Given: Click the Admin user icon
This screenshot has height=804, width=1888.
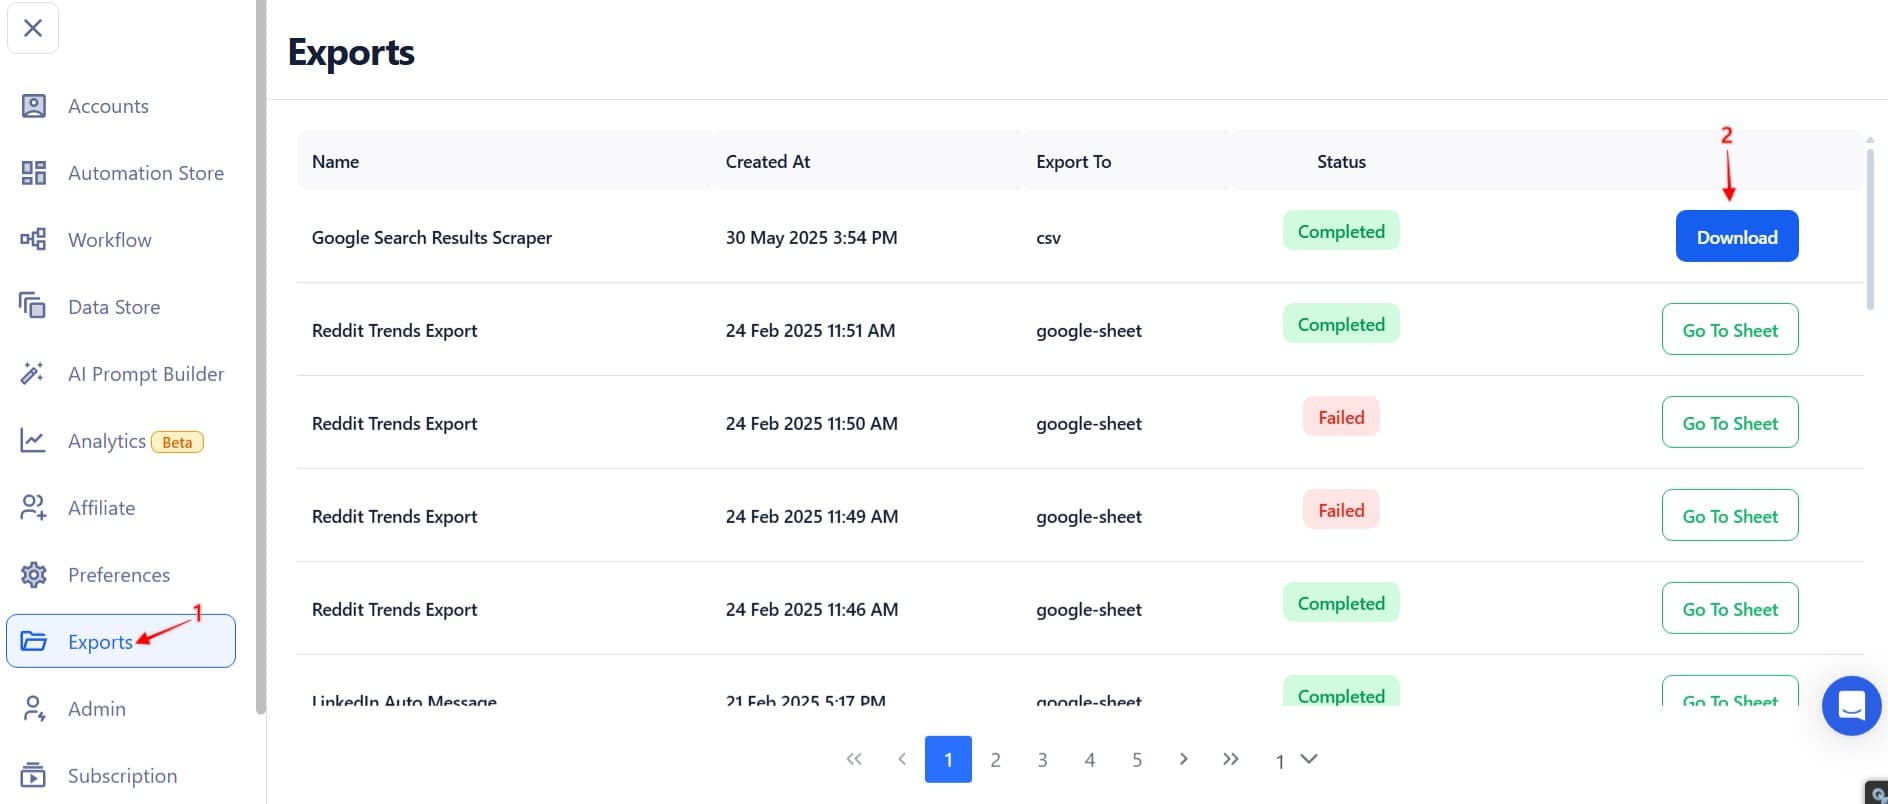Looking at the screenshot, I should point(34,709).
